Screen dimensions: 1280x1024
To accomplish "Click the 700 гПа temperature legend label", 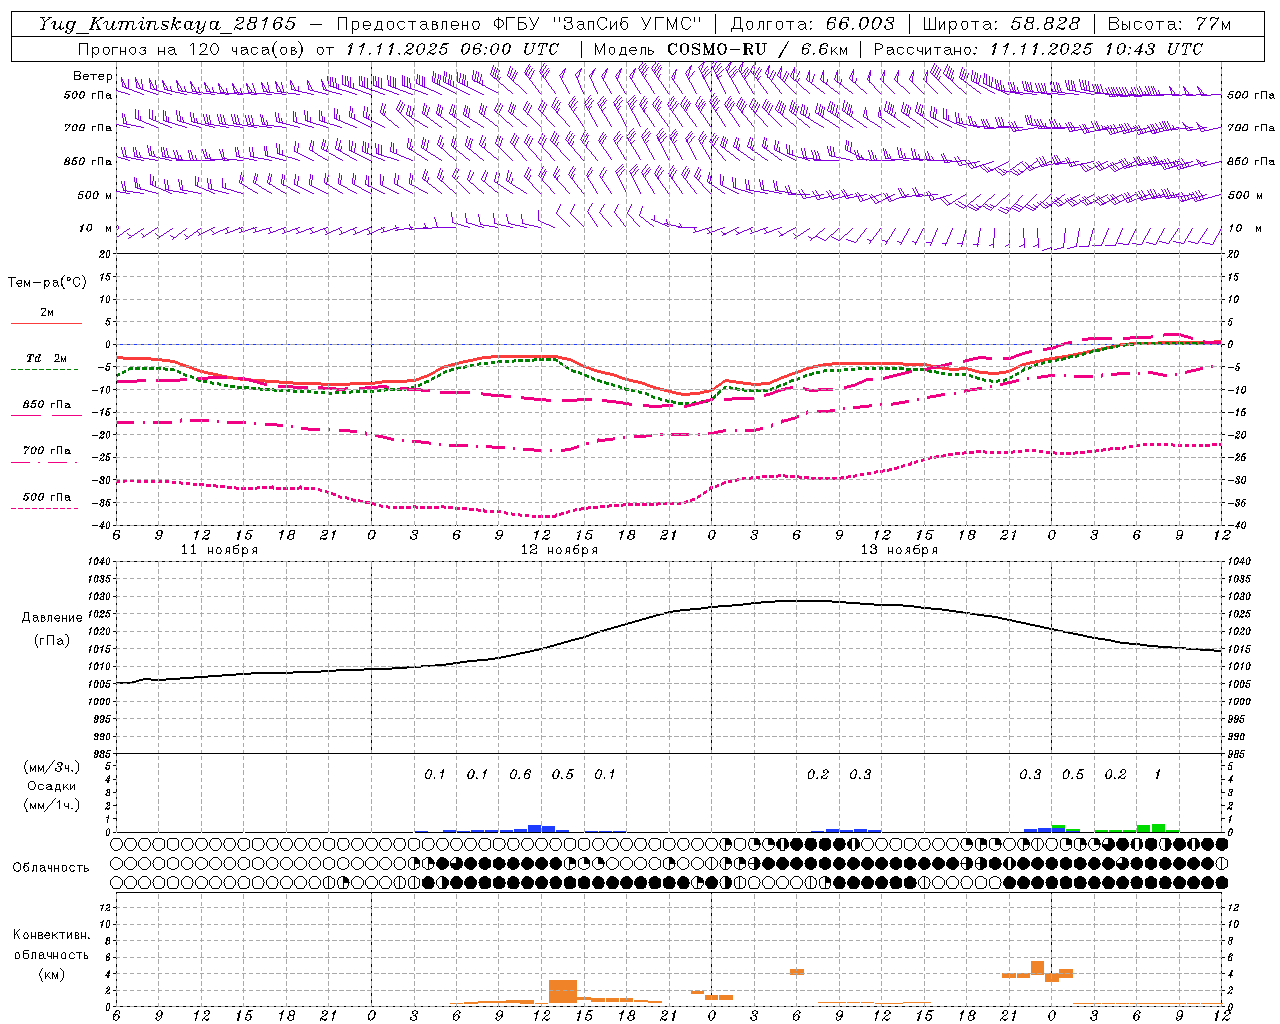I will (x=47, y=450).
